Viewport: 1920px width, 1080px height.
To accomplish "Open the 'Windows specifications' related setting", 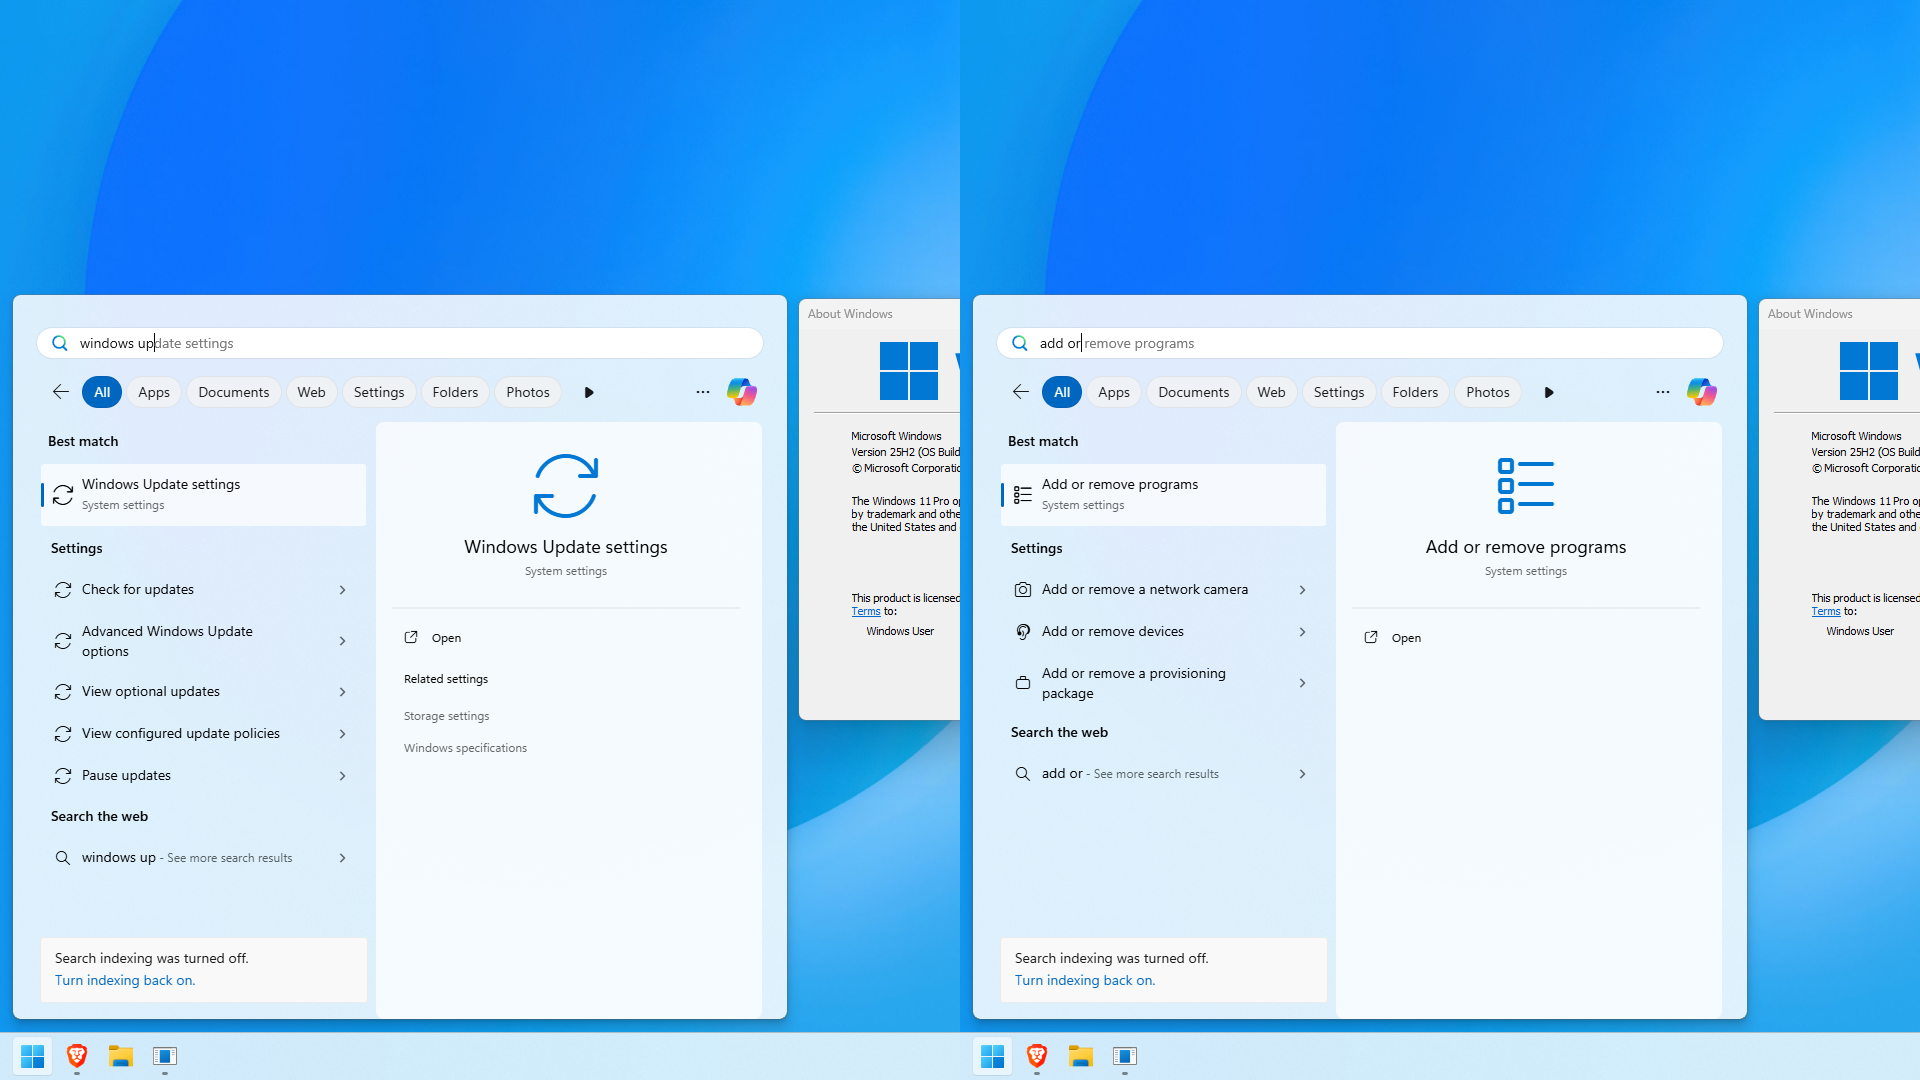I will tap(465, 748).
